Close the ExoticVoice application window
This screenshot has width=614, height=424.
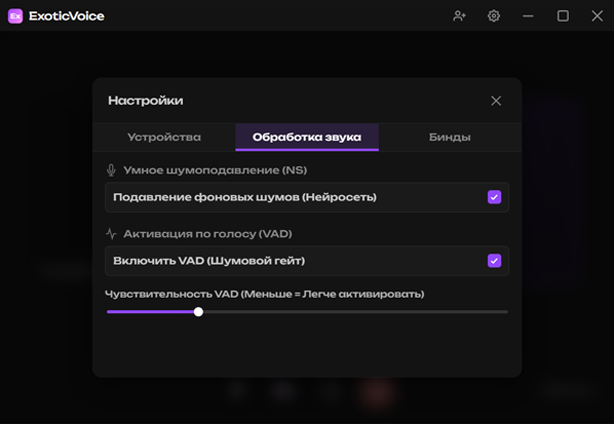point(597,16)
